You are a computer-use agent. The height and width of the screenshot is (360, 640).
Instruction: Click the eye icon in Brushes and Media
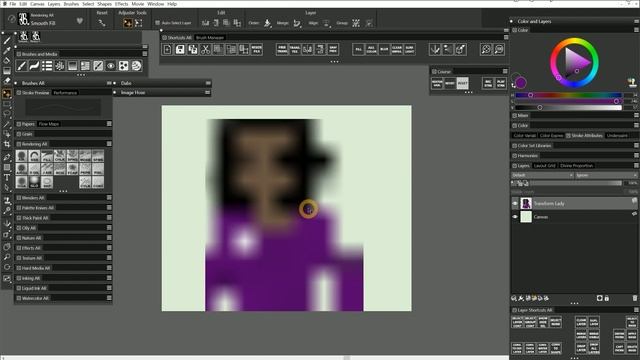click(111, 66)
